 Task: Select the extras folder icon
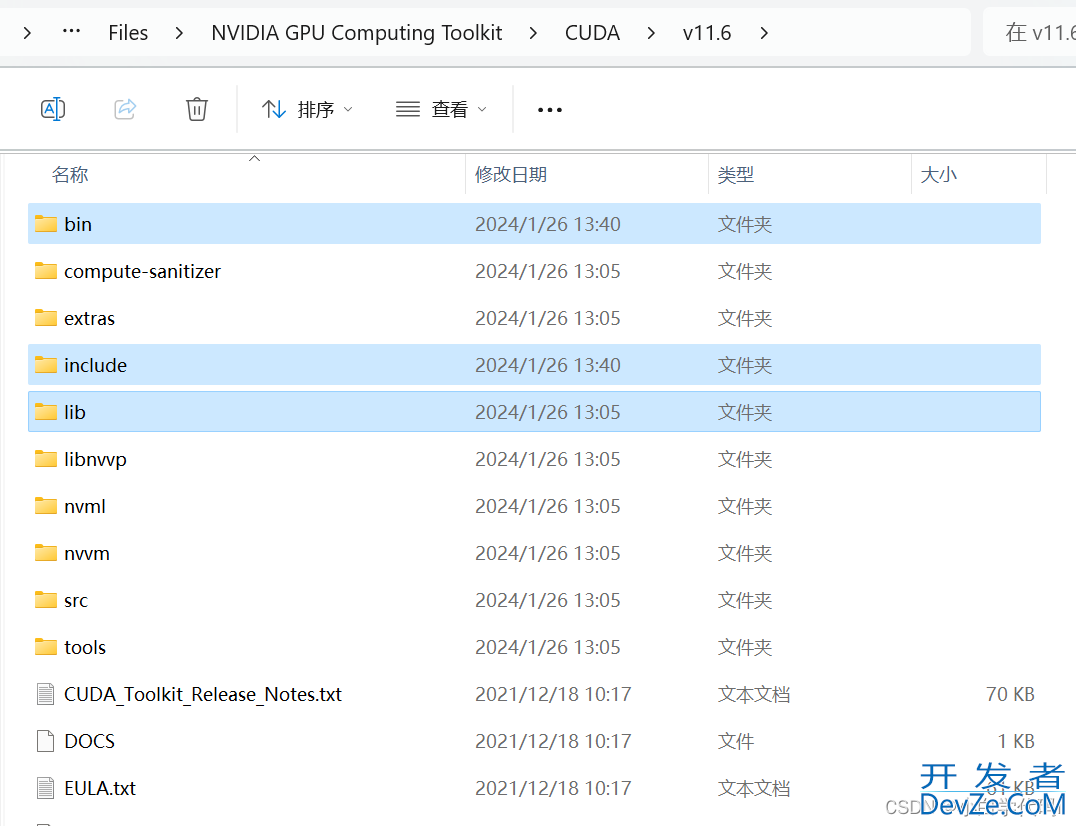click(x=46, y=318)
